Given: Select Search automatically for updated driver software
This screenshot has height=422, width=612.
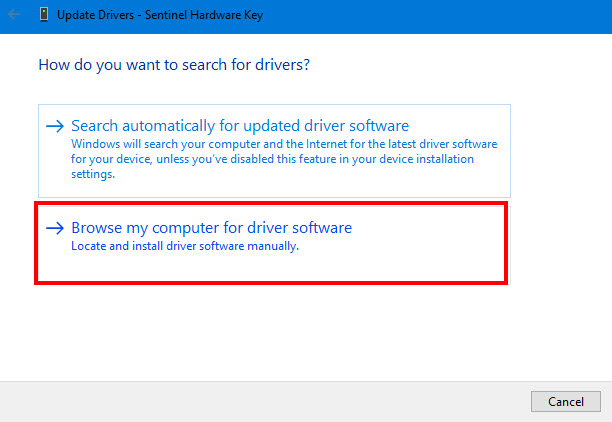Looking at the screenshot, I should click(x=240, y=126).
